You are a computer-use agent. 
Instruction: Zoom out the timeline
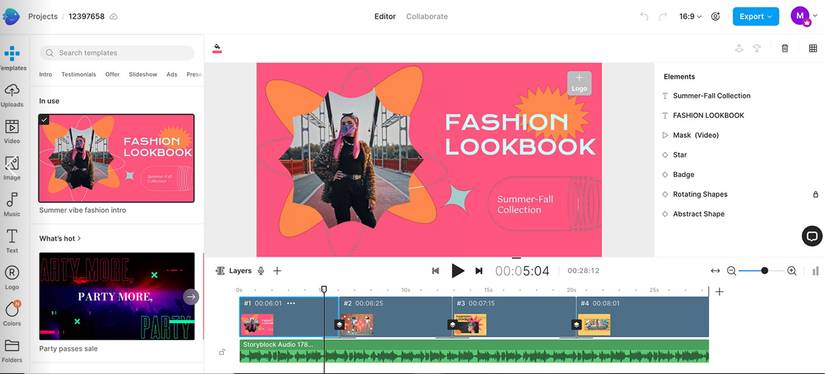[x=731, y=271]
